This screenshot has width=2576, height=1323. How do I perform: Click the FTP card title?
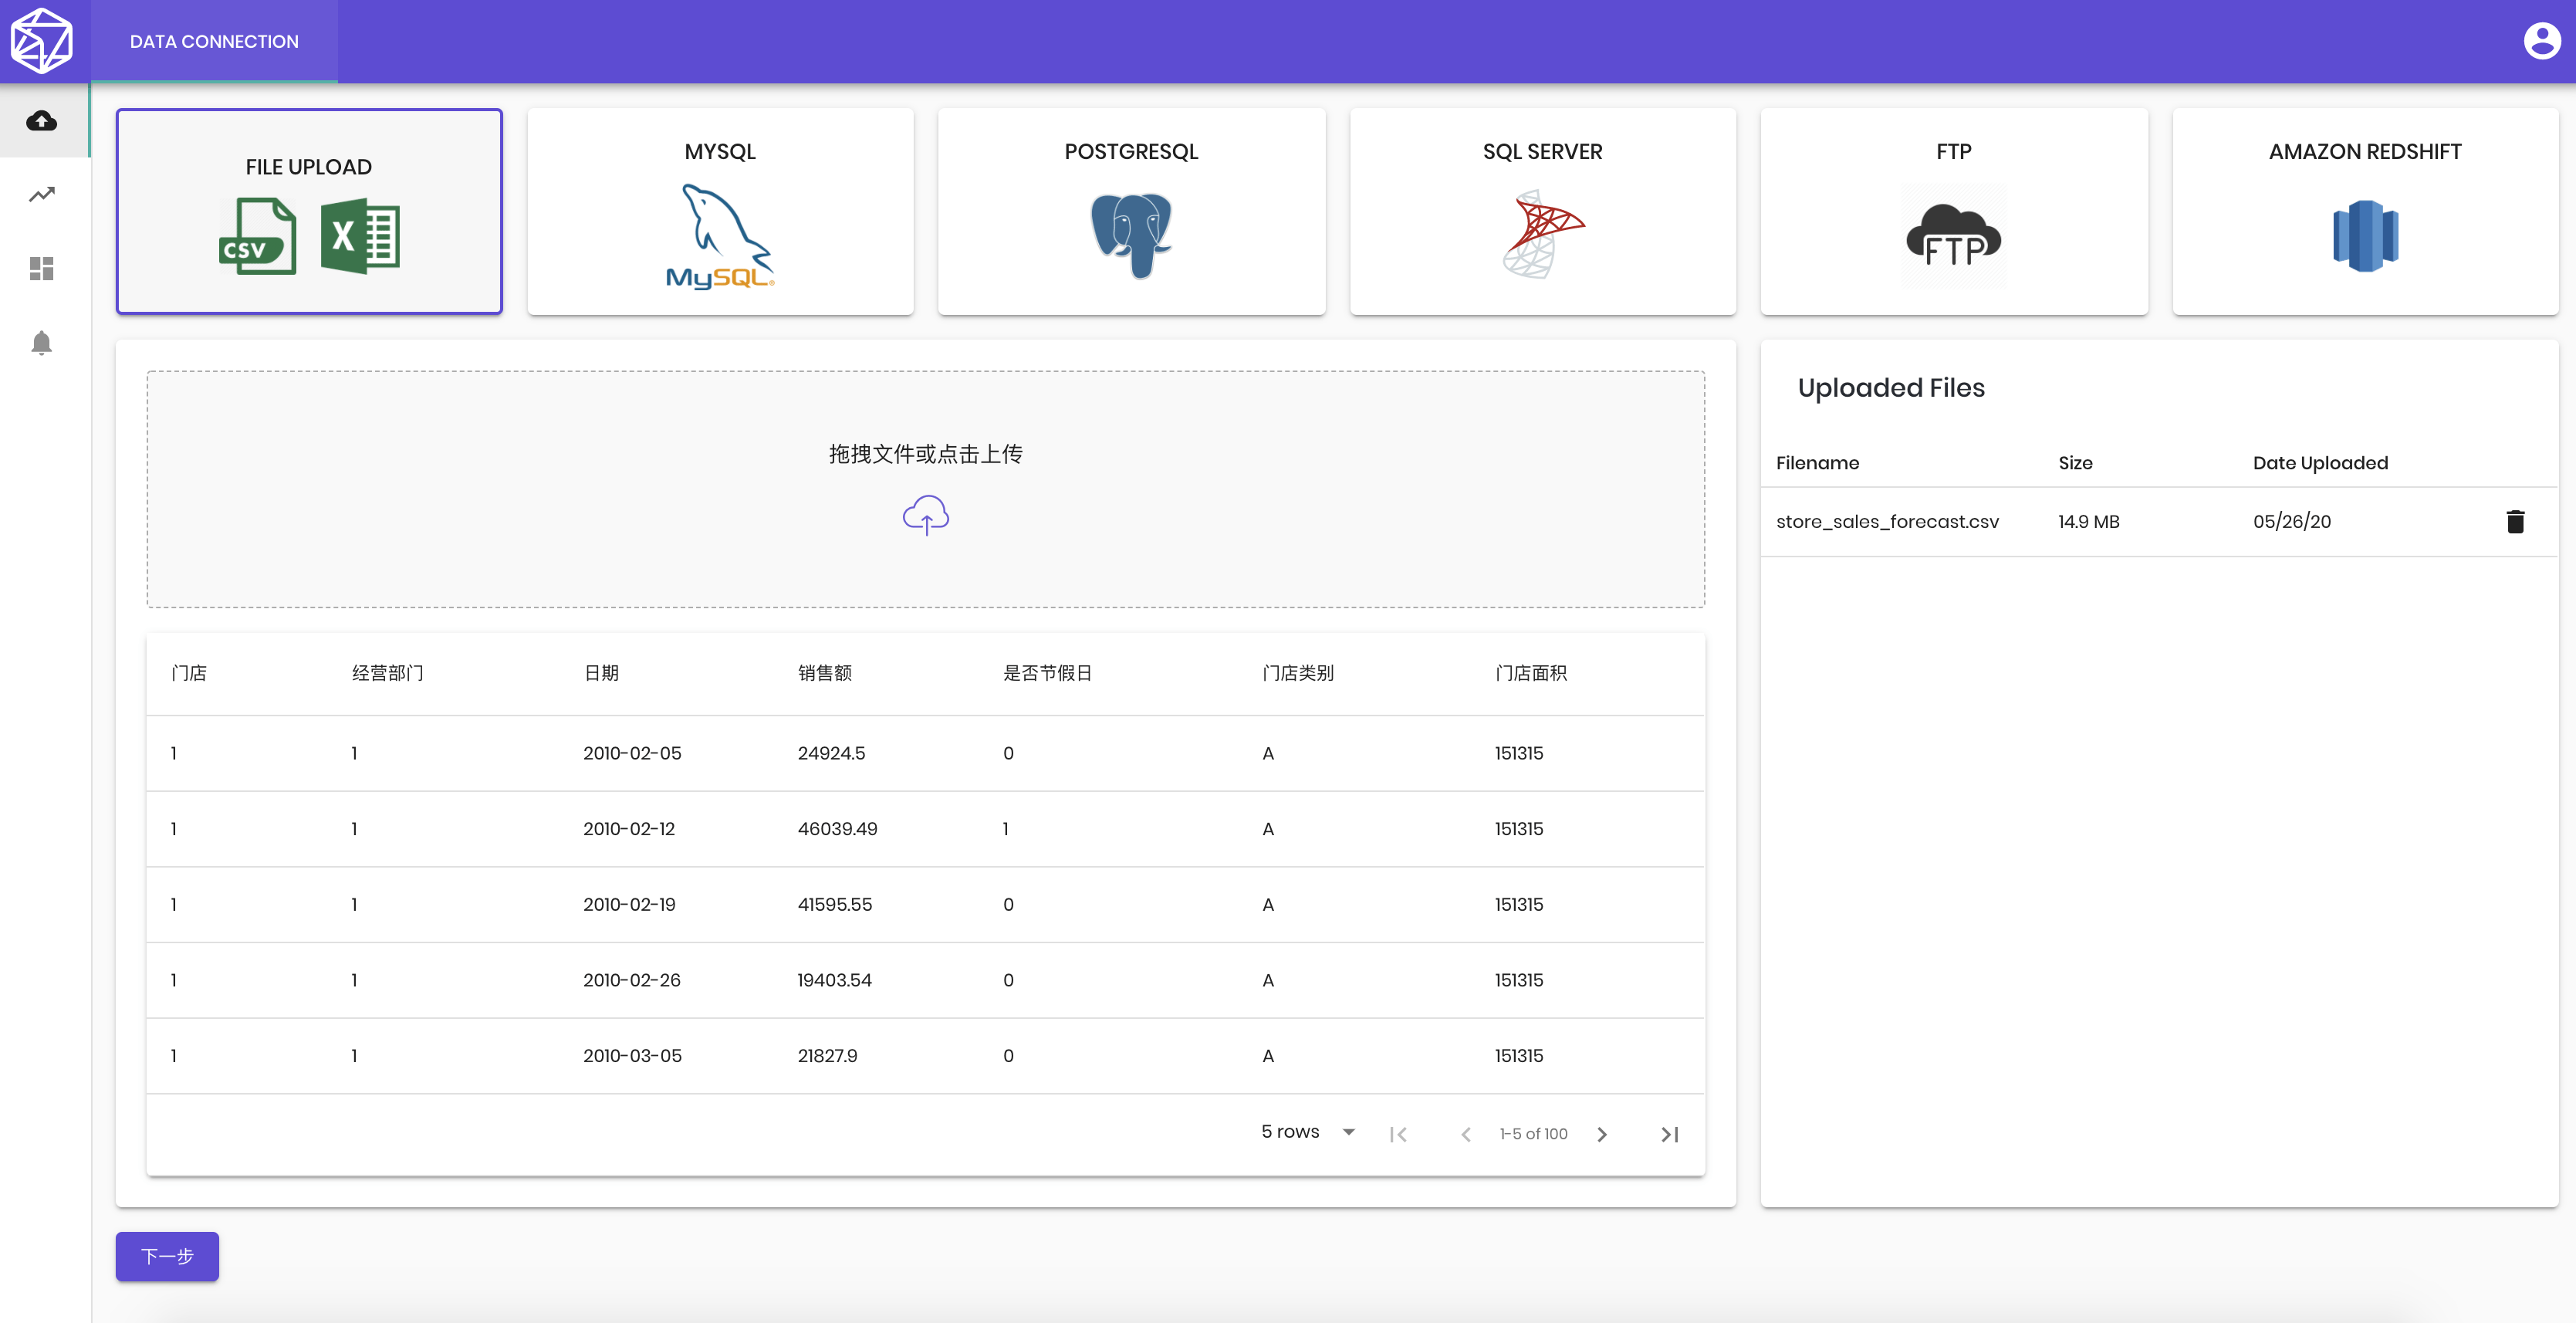(x=1953, y=152)
